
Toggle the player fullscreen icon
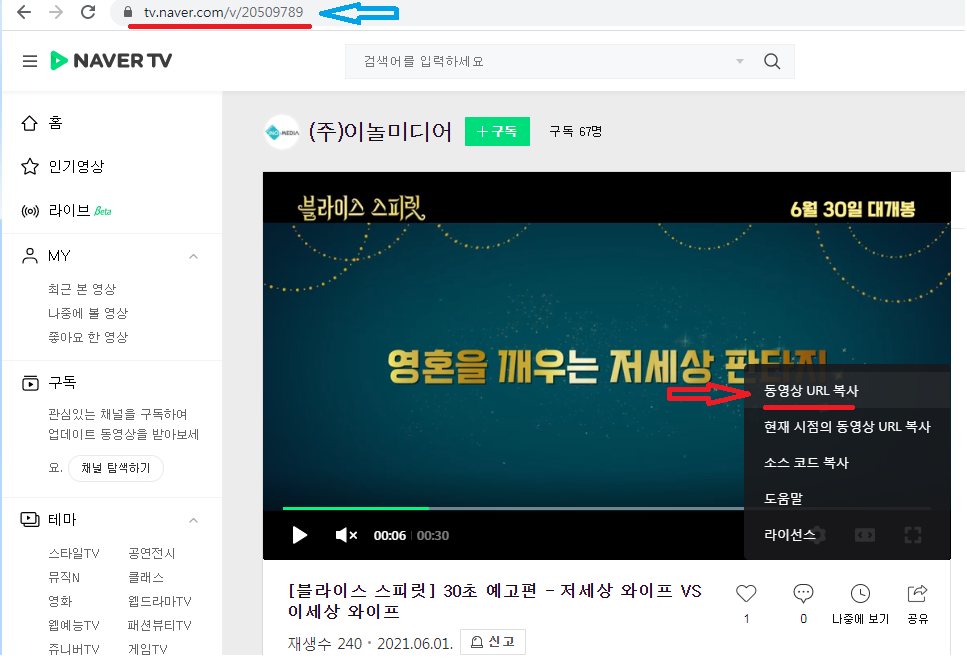click(x=913, y=535)
